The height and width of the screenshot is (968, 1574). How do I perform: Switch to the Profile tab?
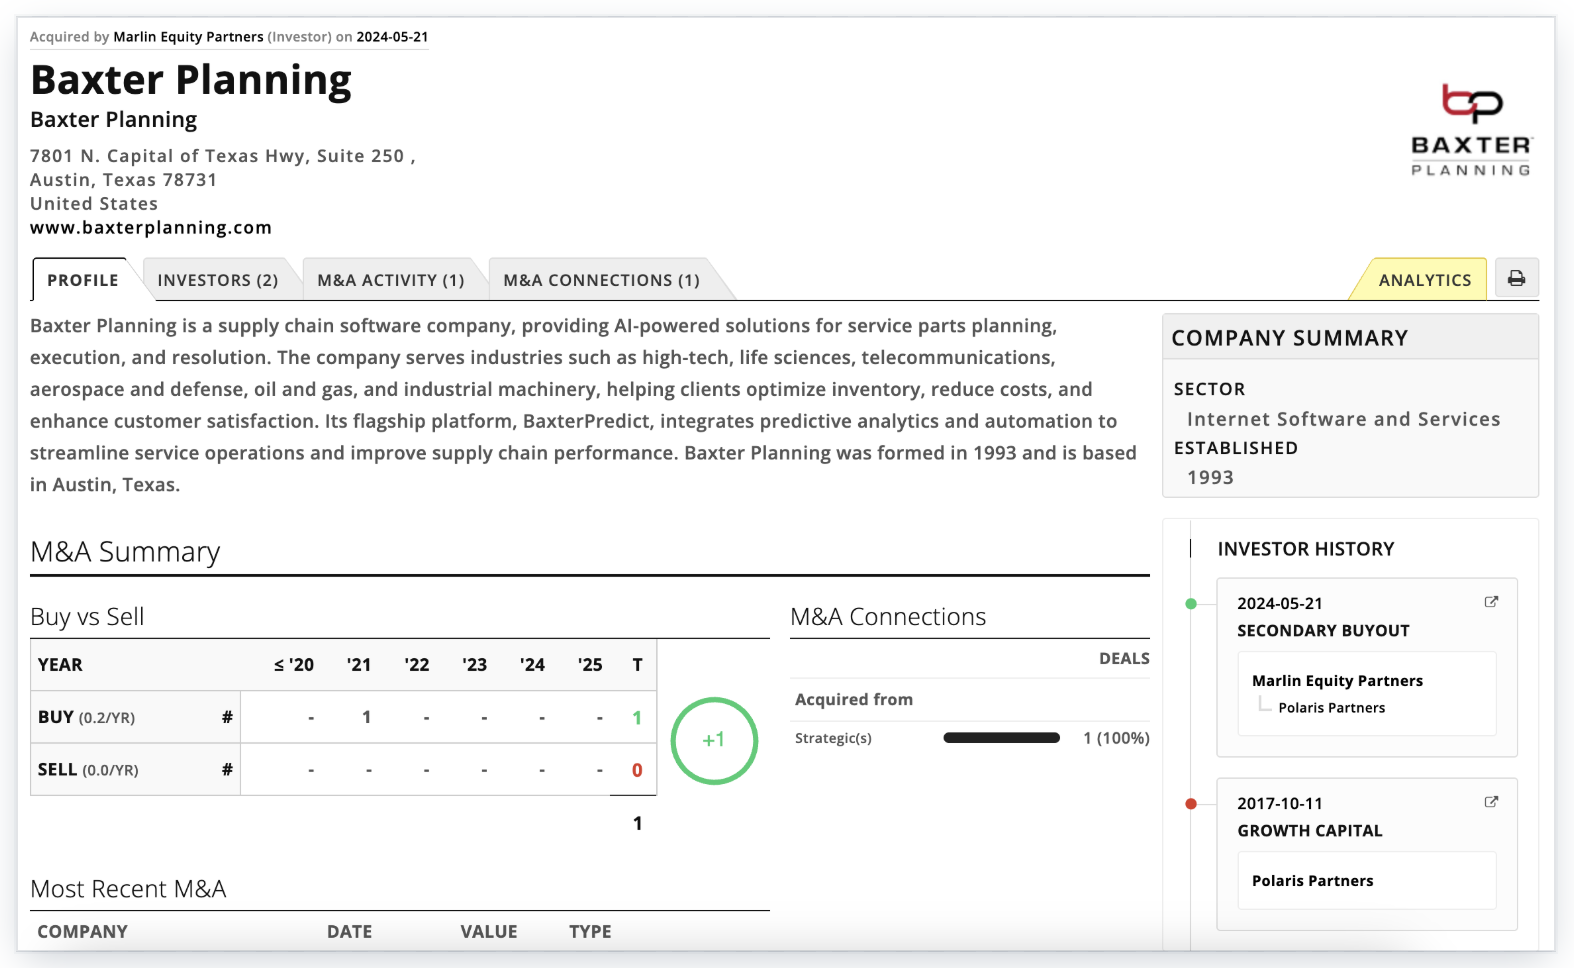(83, 280)
